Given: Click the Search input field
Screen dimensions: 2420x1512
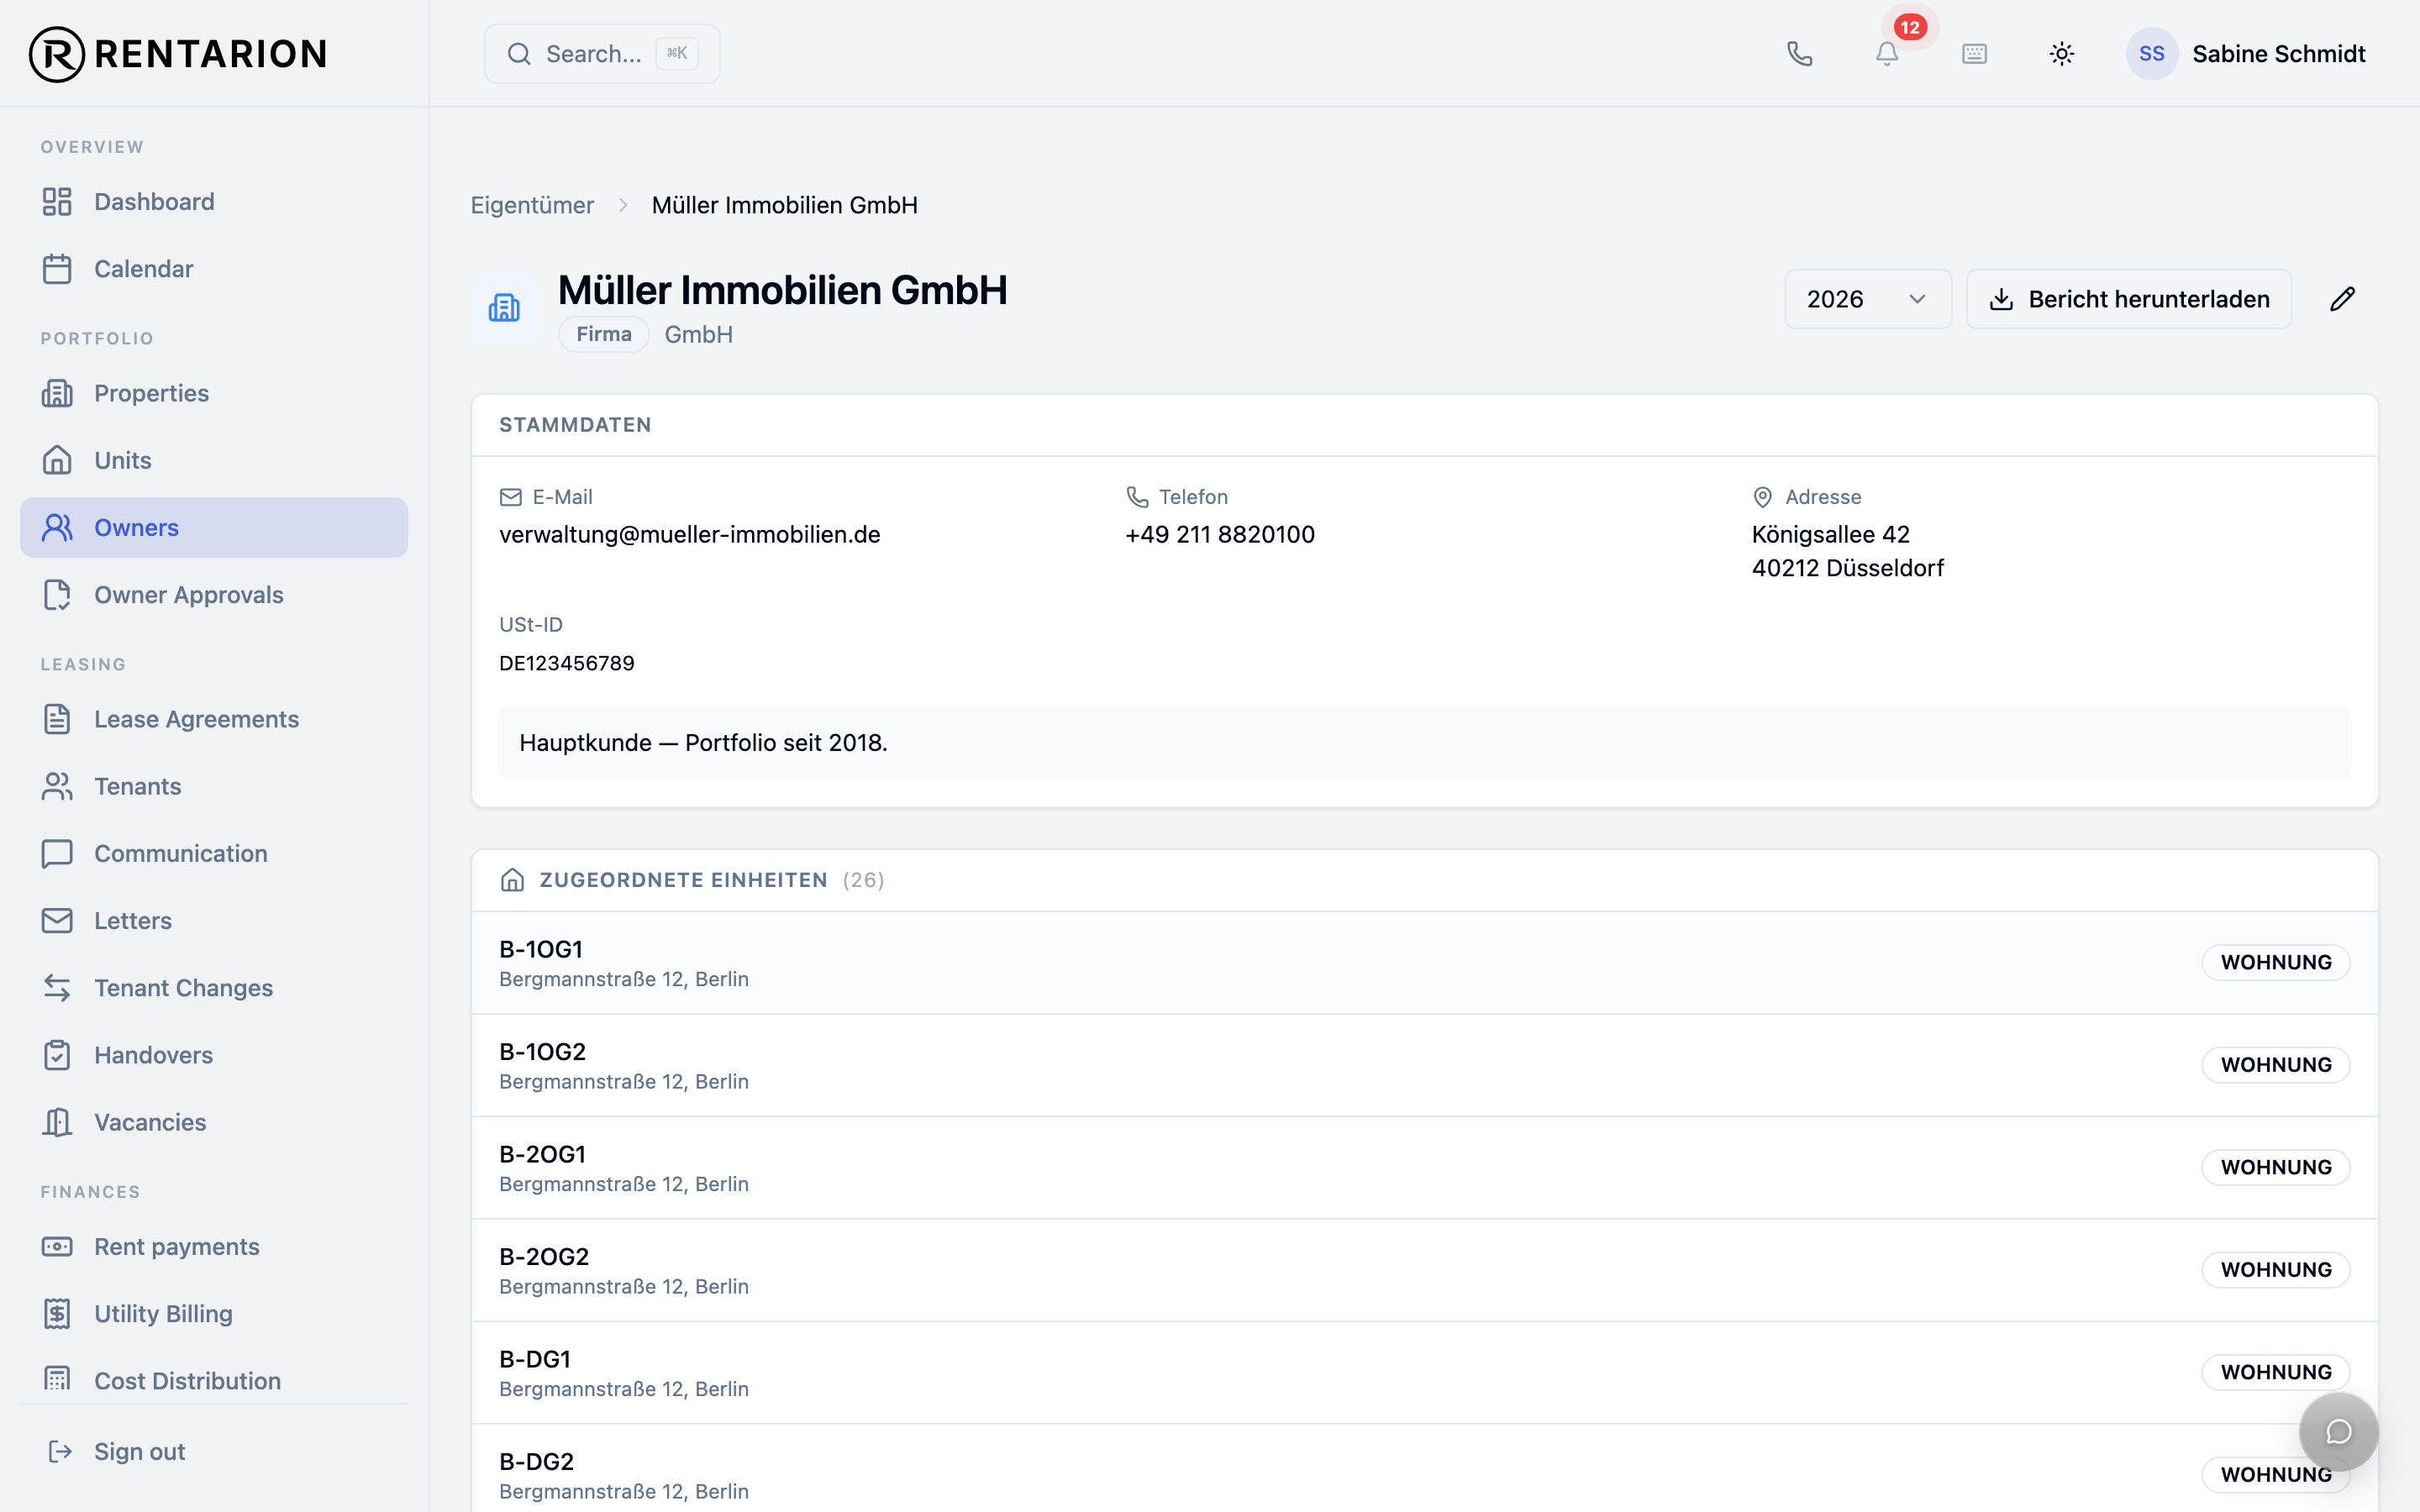Looking at the screenshot, I should [x=602, y=54].
